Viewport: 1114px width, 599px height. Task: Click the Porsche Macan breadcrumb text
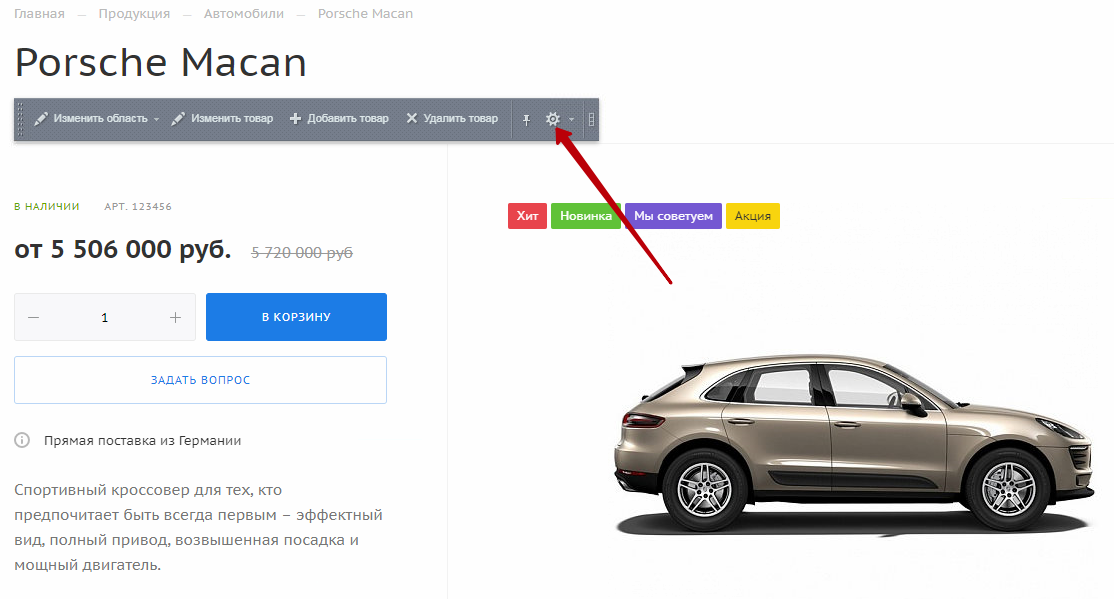click(x=365, y=14)
